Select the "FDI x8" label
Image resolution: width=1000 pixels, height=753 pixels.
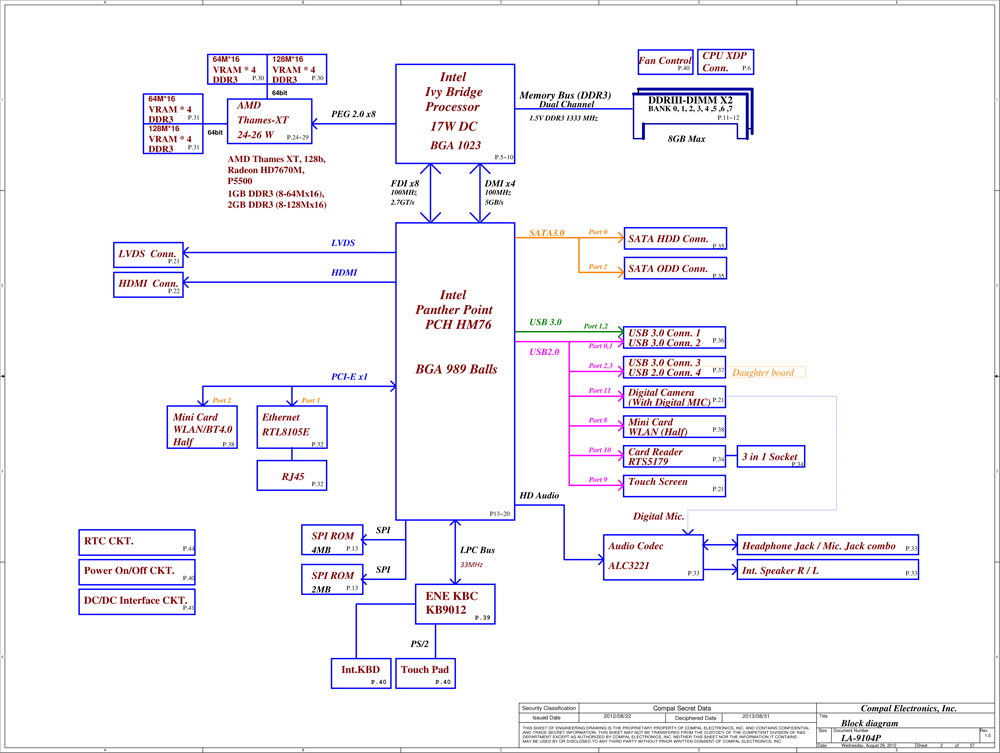coord(405,183)
